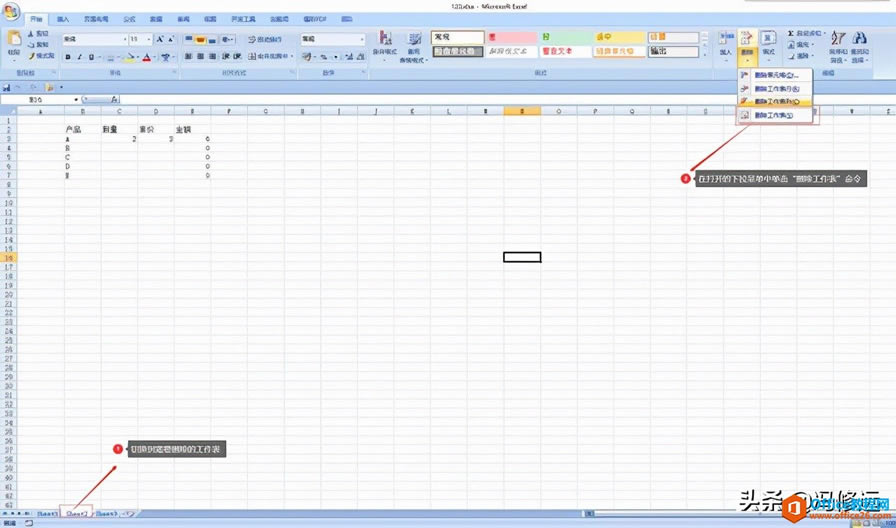Click the Name Box field
The height and width of the screenshot is (528, 896).
[40, 99]
